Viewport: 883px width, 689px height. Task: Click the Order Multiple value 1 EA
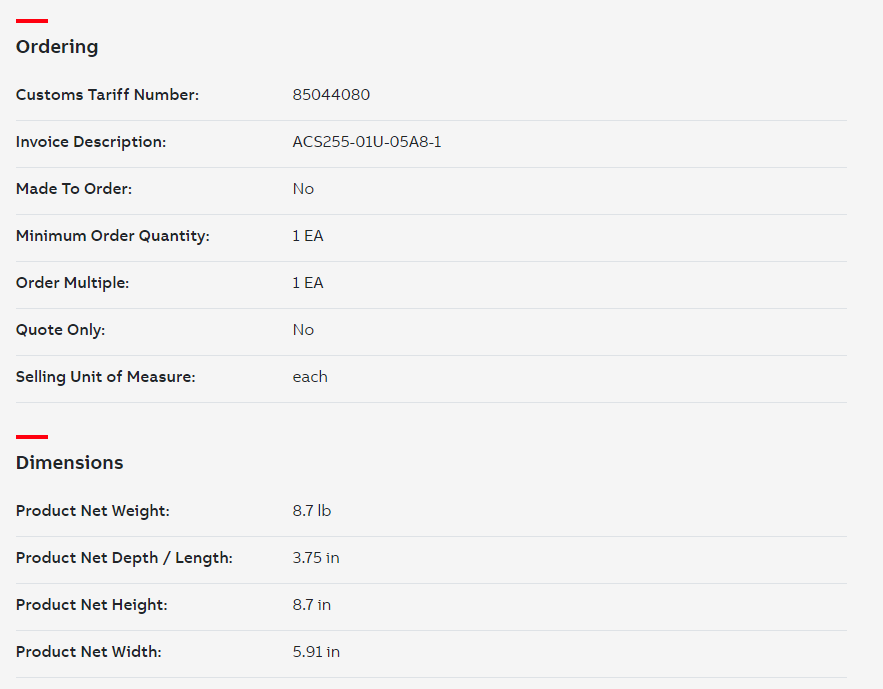[x=307, y=283]
